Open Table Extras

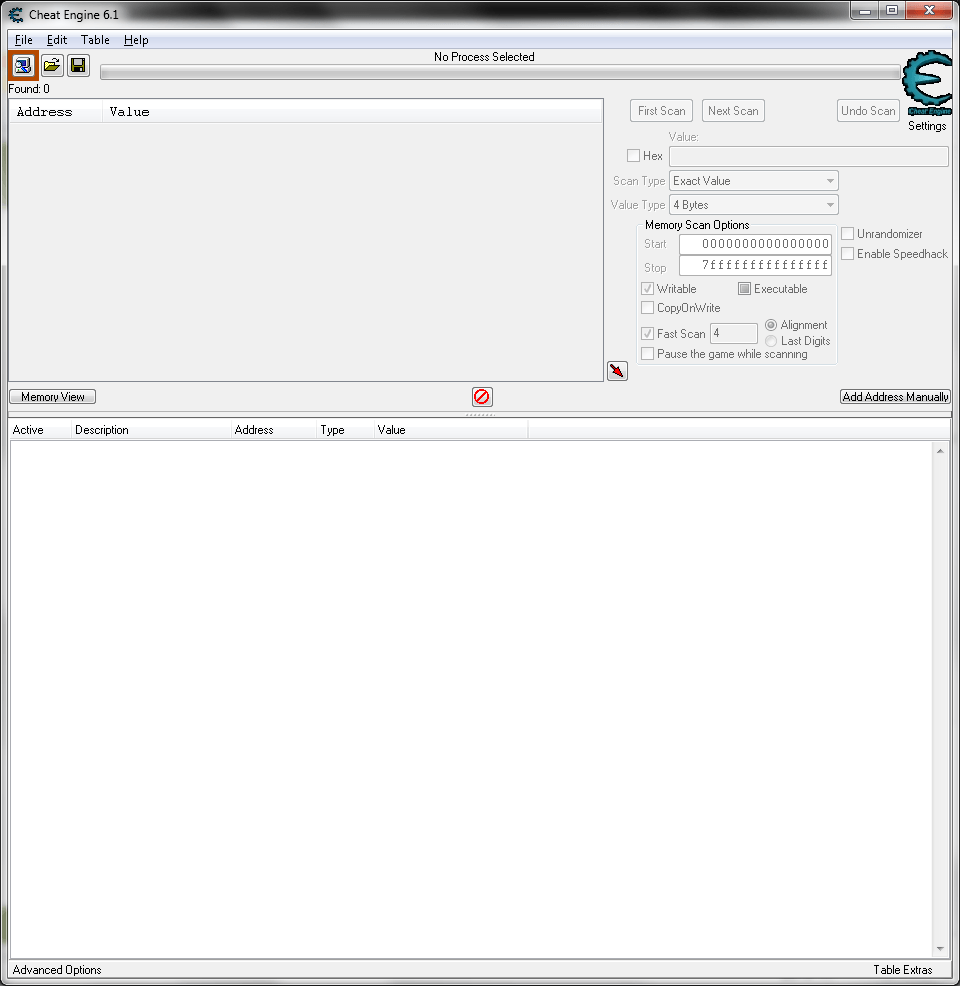(x=903, y=970)
